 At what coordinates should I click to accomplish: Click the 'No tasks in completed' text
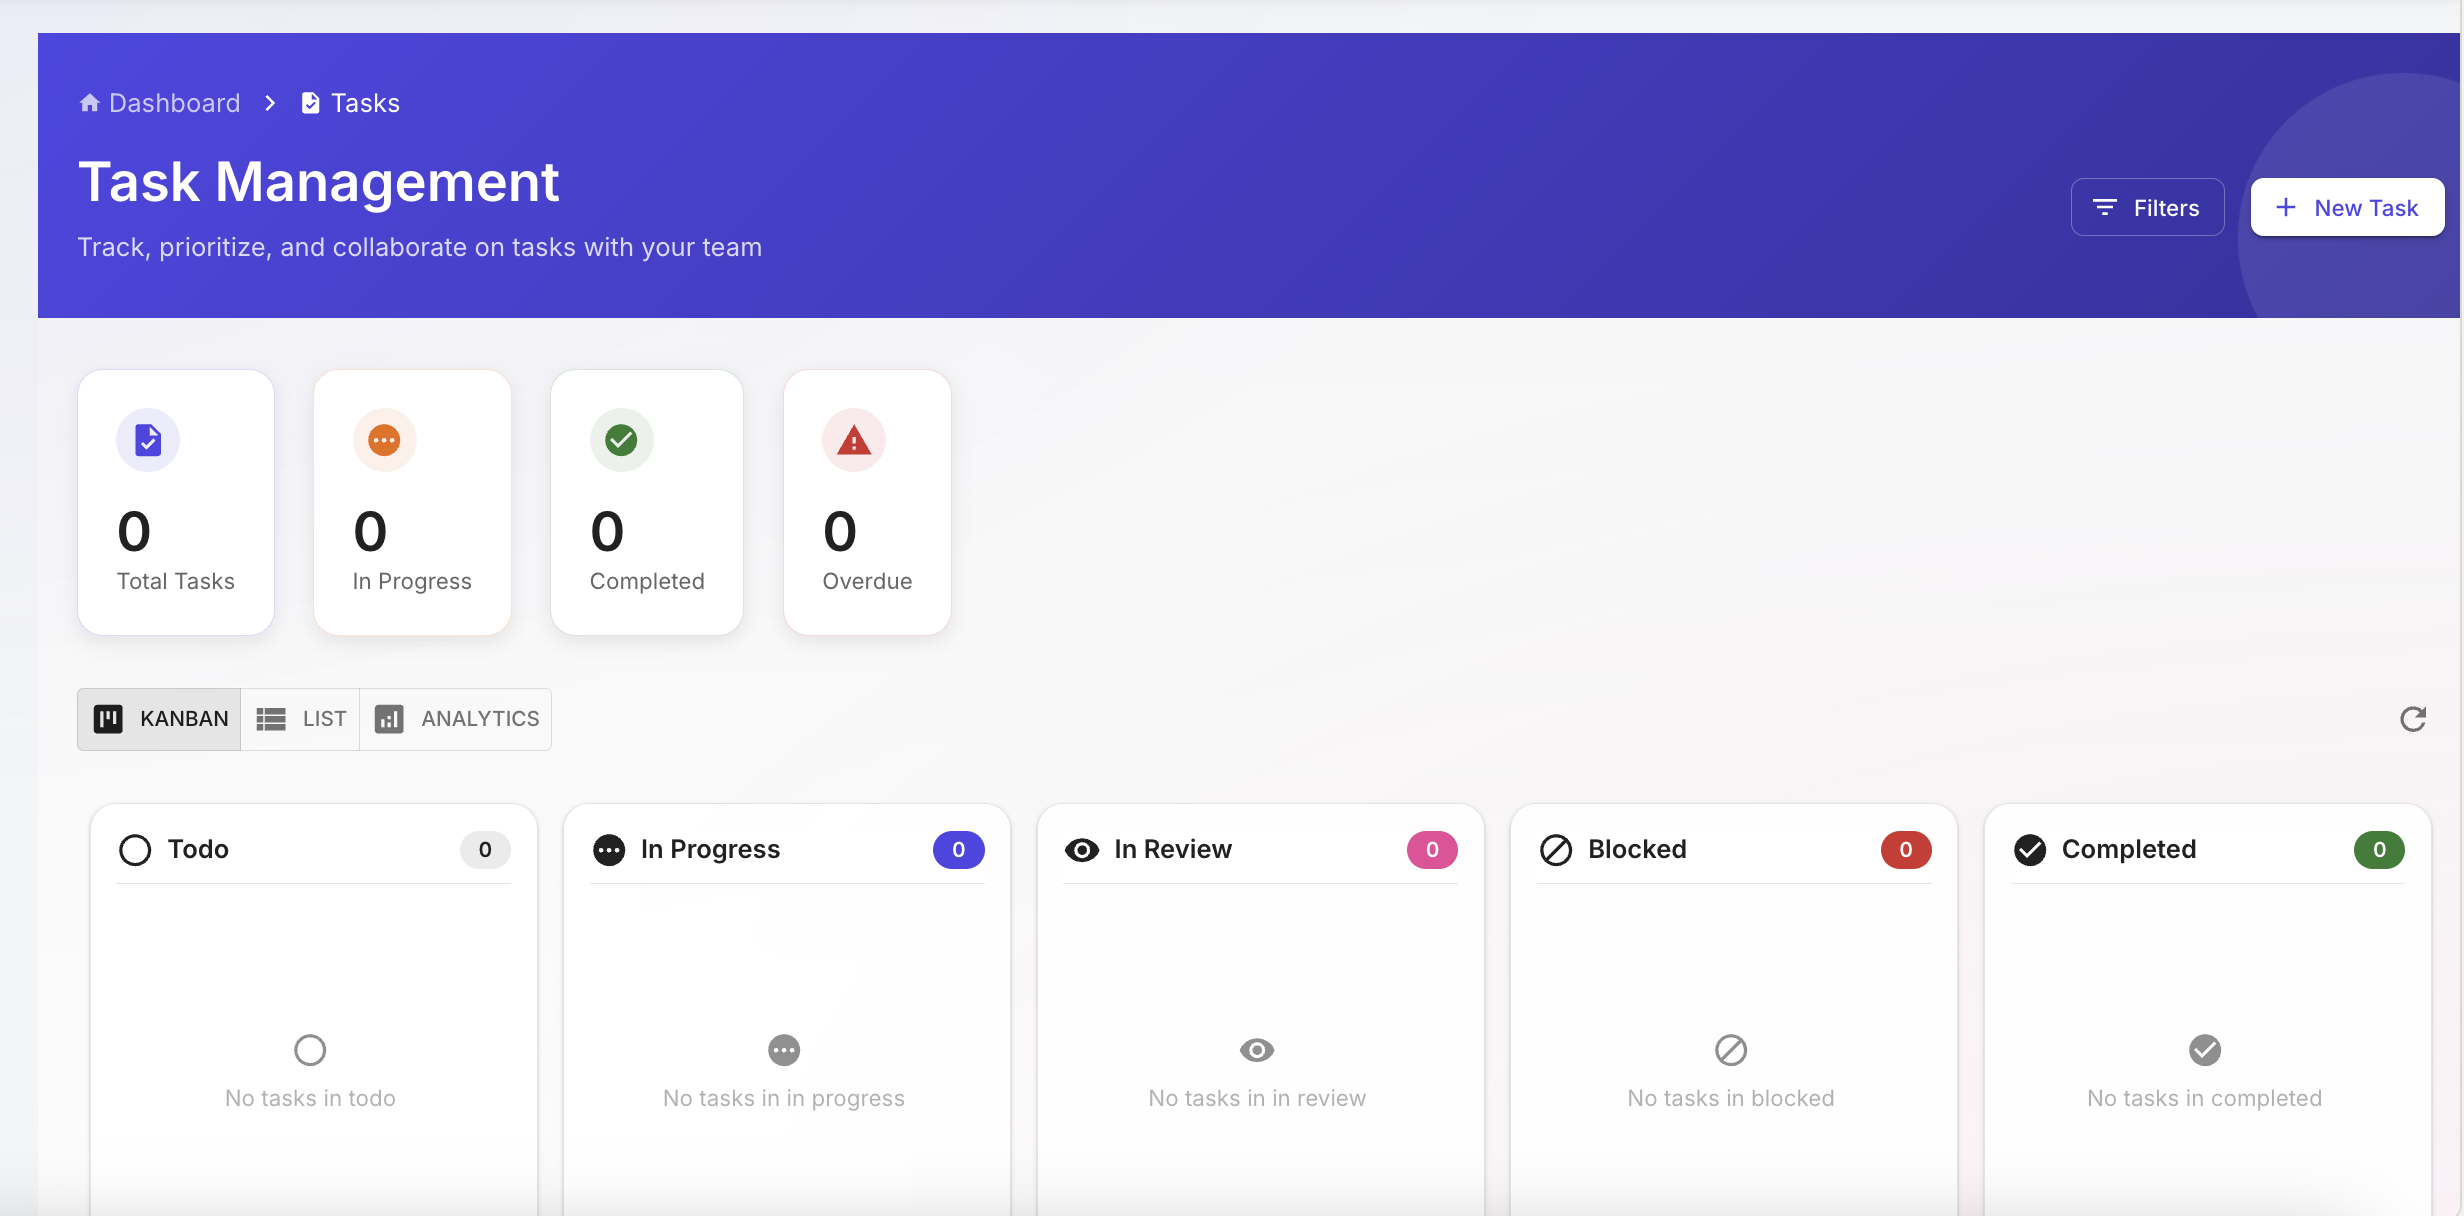2205,1098
